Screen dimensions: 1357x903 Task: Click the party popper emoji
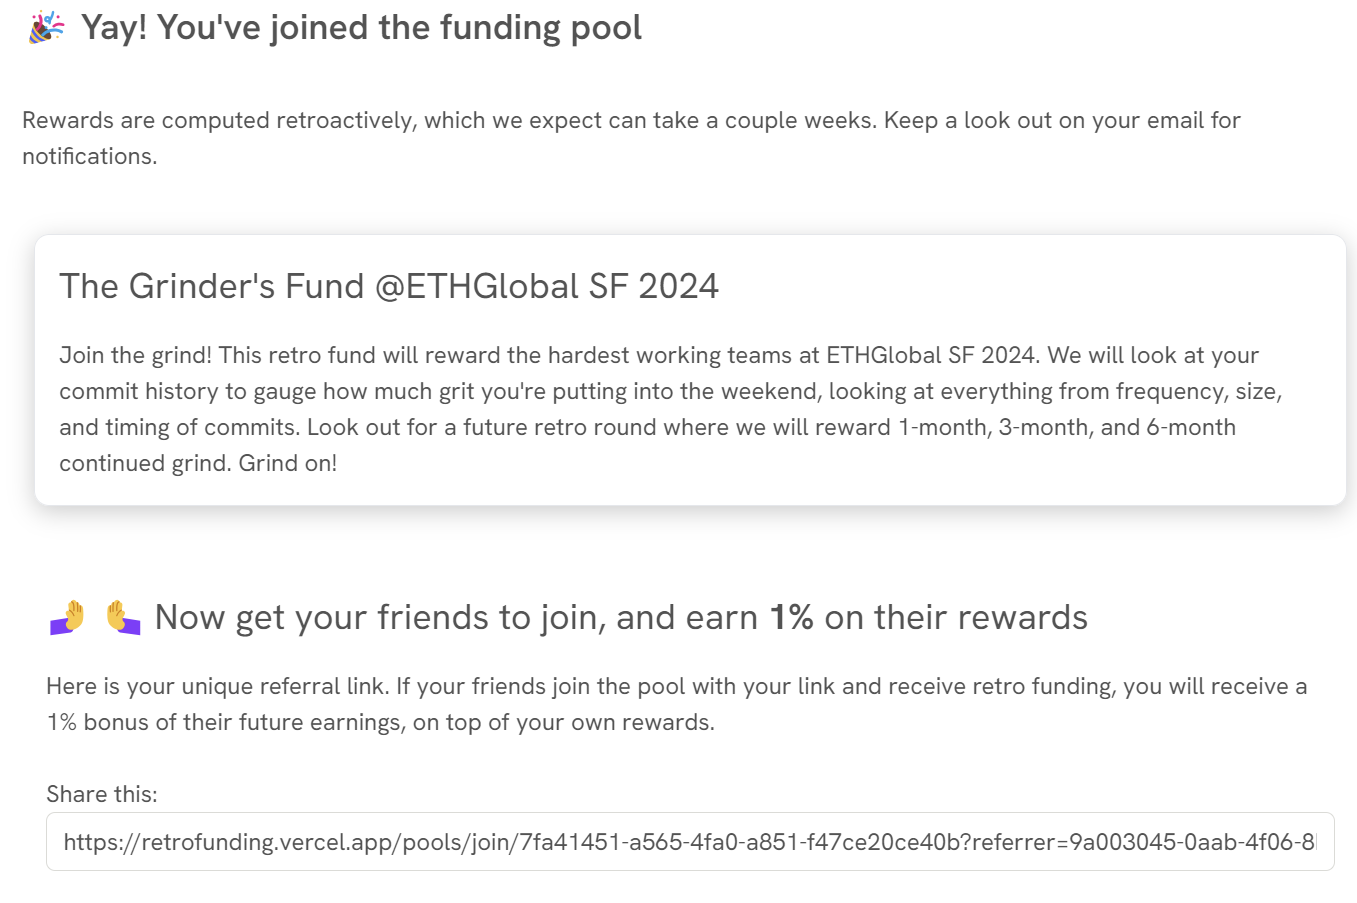pos(46,28)
